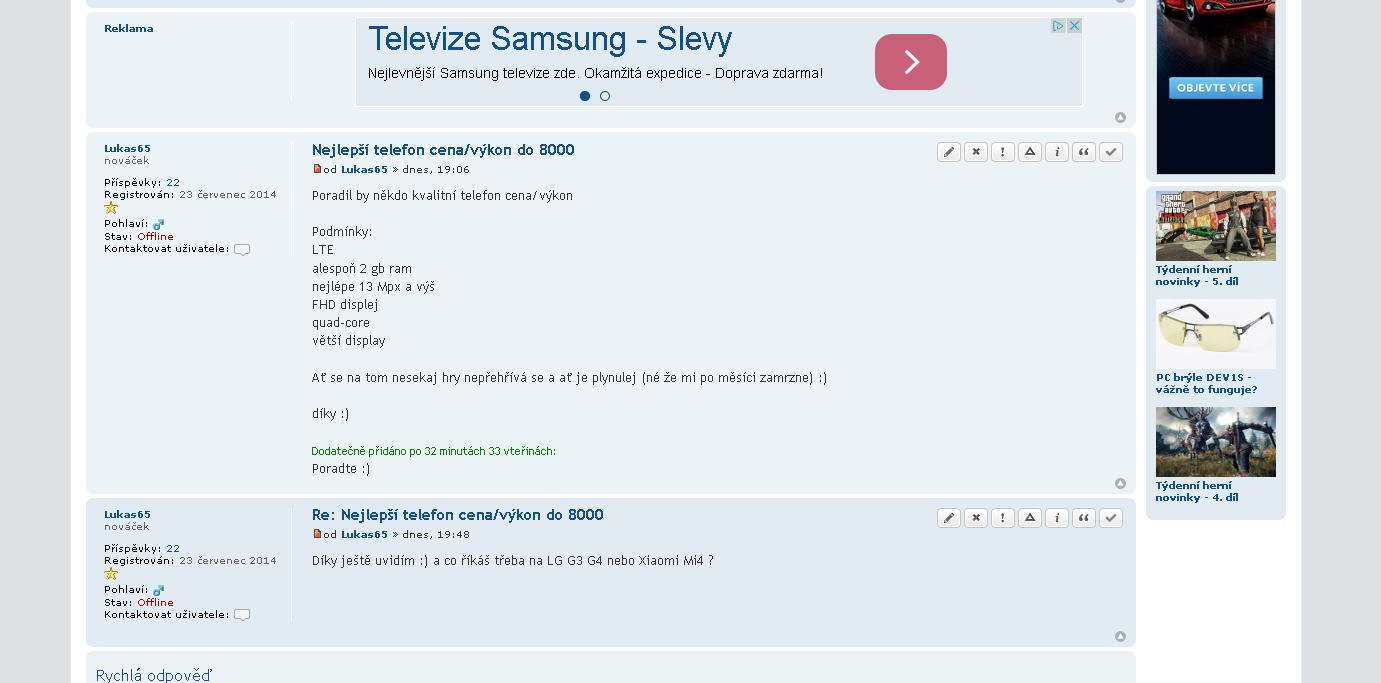Click the edit pencil icon on first post
The width and height of the screenshot is (1381, 683).
point(949,152)
